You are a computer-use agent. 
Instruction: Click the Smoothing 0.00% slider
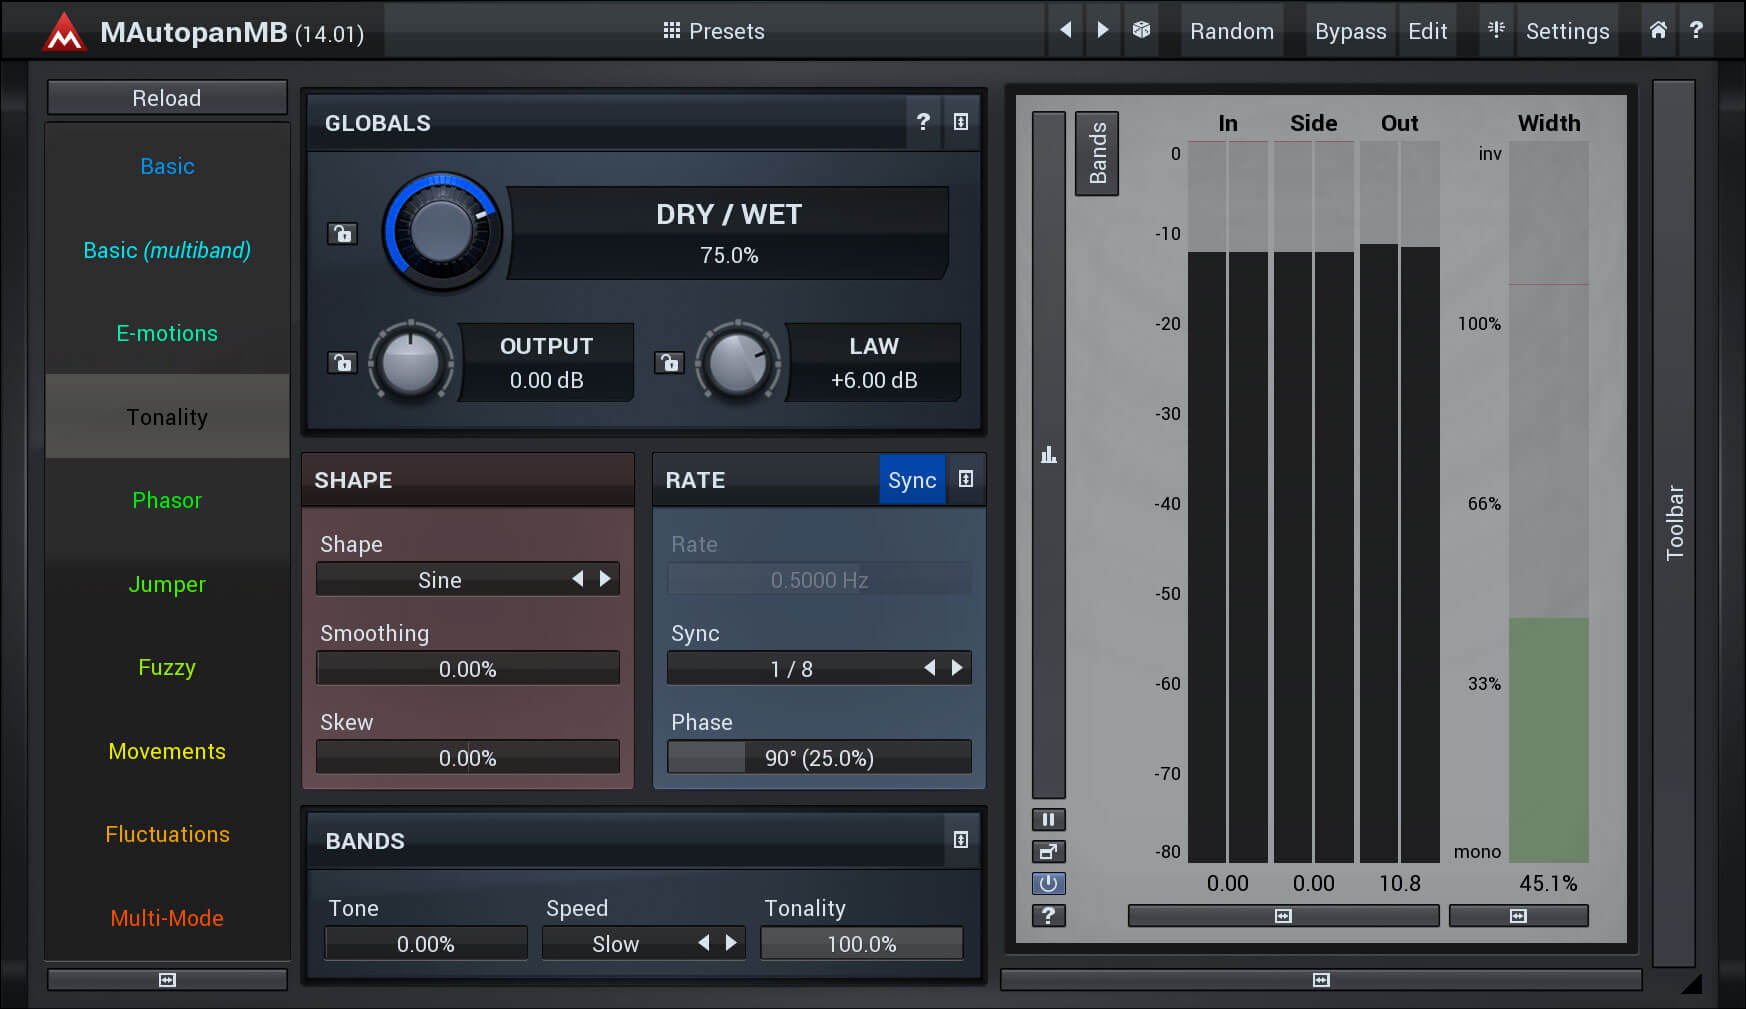[x=468, y=669]
